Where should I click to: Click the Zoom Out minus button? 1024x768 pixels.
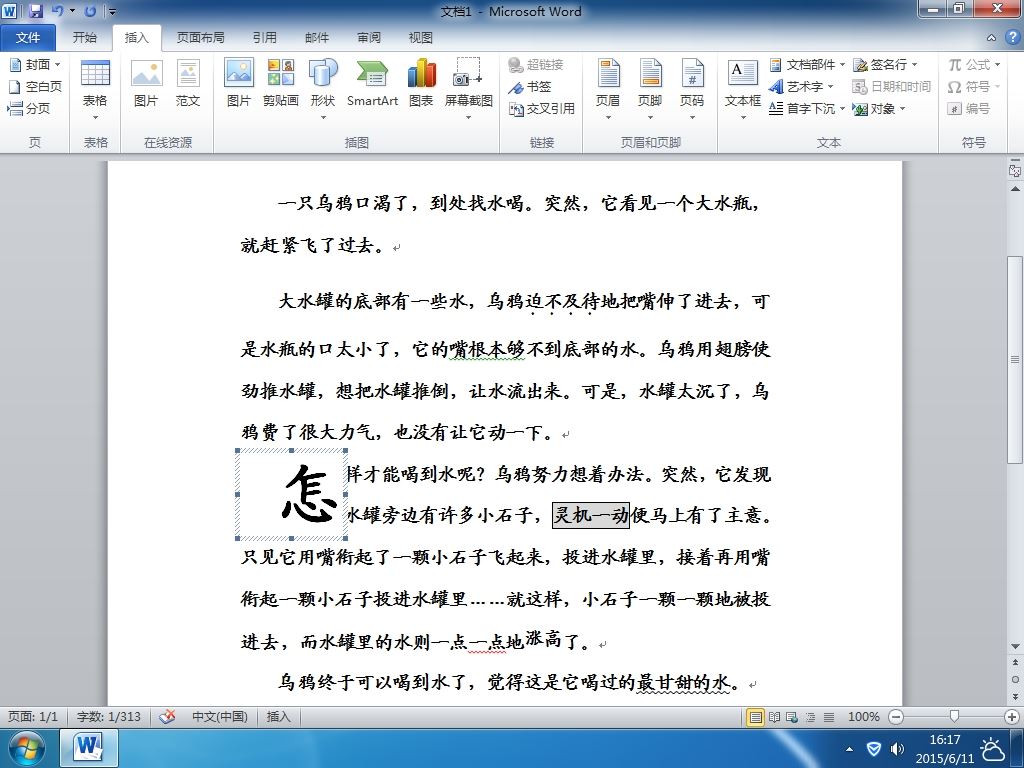point(897,717)
